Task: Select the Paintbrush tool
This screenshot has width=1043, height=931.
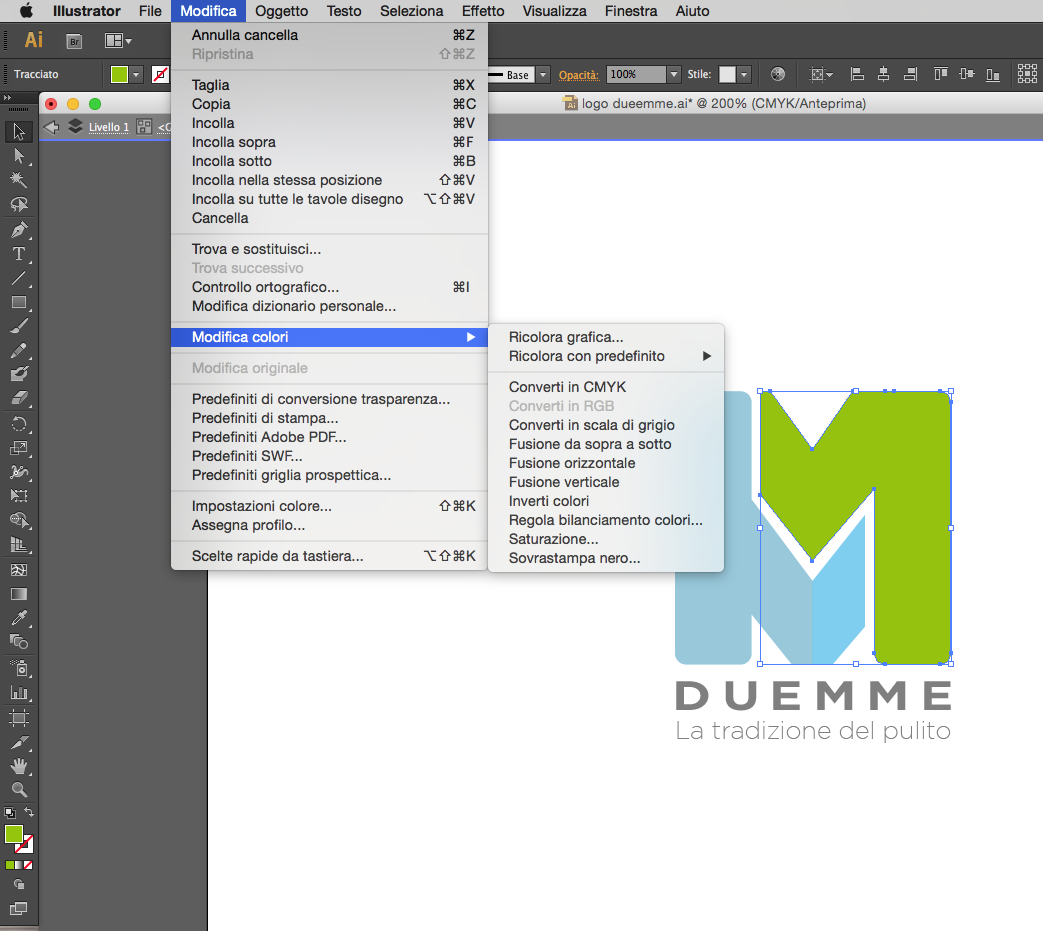Action: pyautogui.click(x=19, y=327)
